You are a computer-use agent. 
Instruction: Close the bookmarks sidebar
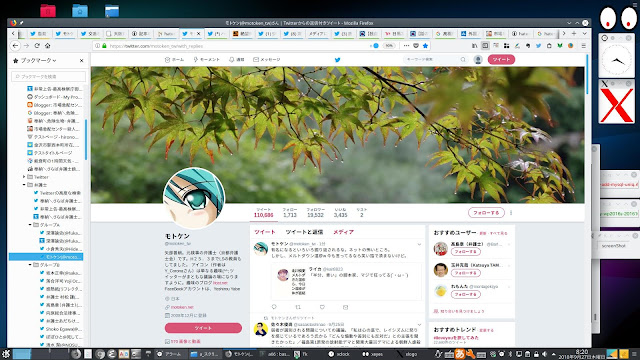[81, 60]
